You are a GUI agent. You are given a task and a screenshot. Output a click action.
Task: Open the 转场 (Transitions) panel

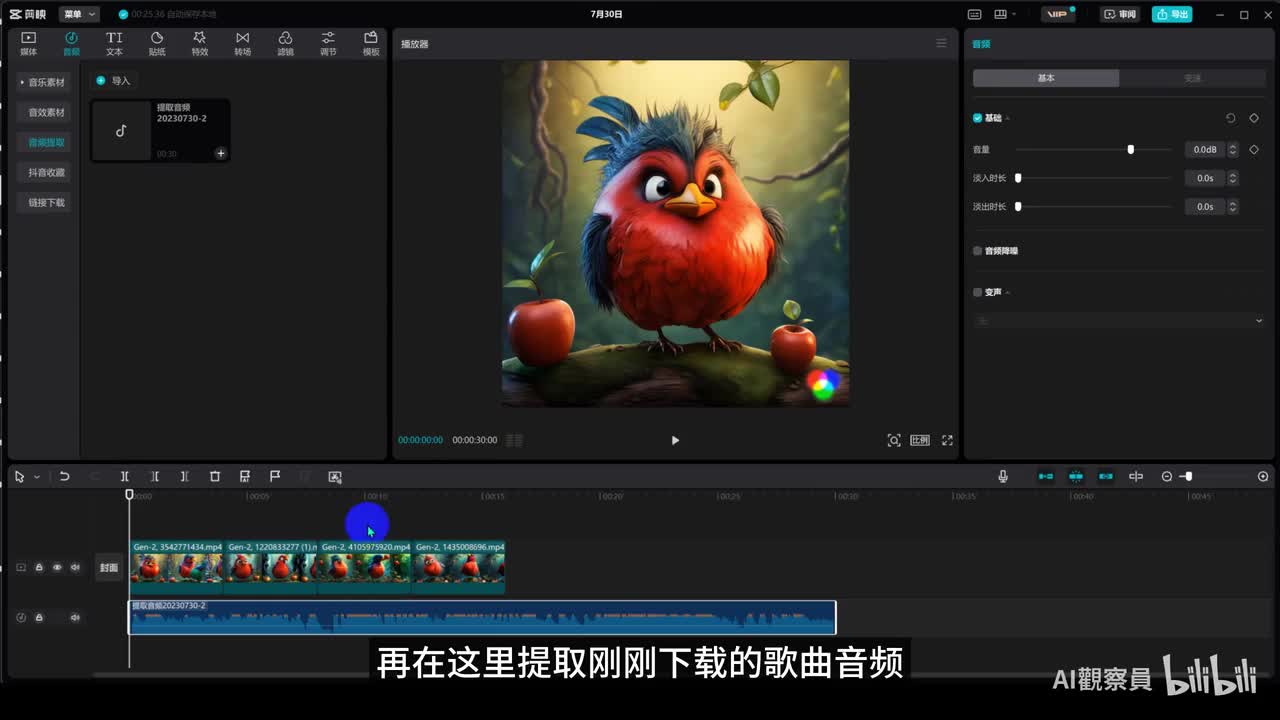[x=243, y=43]
